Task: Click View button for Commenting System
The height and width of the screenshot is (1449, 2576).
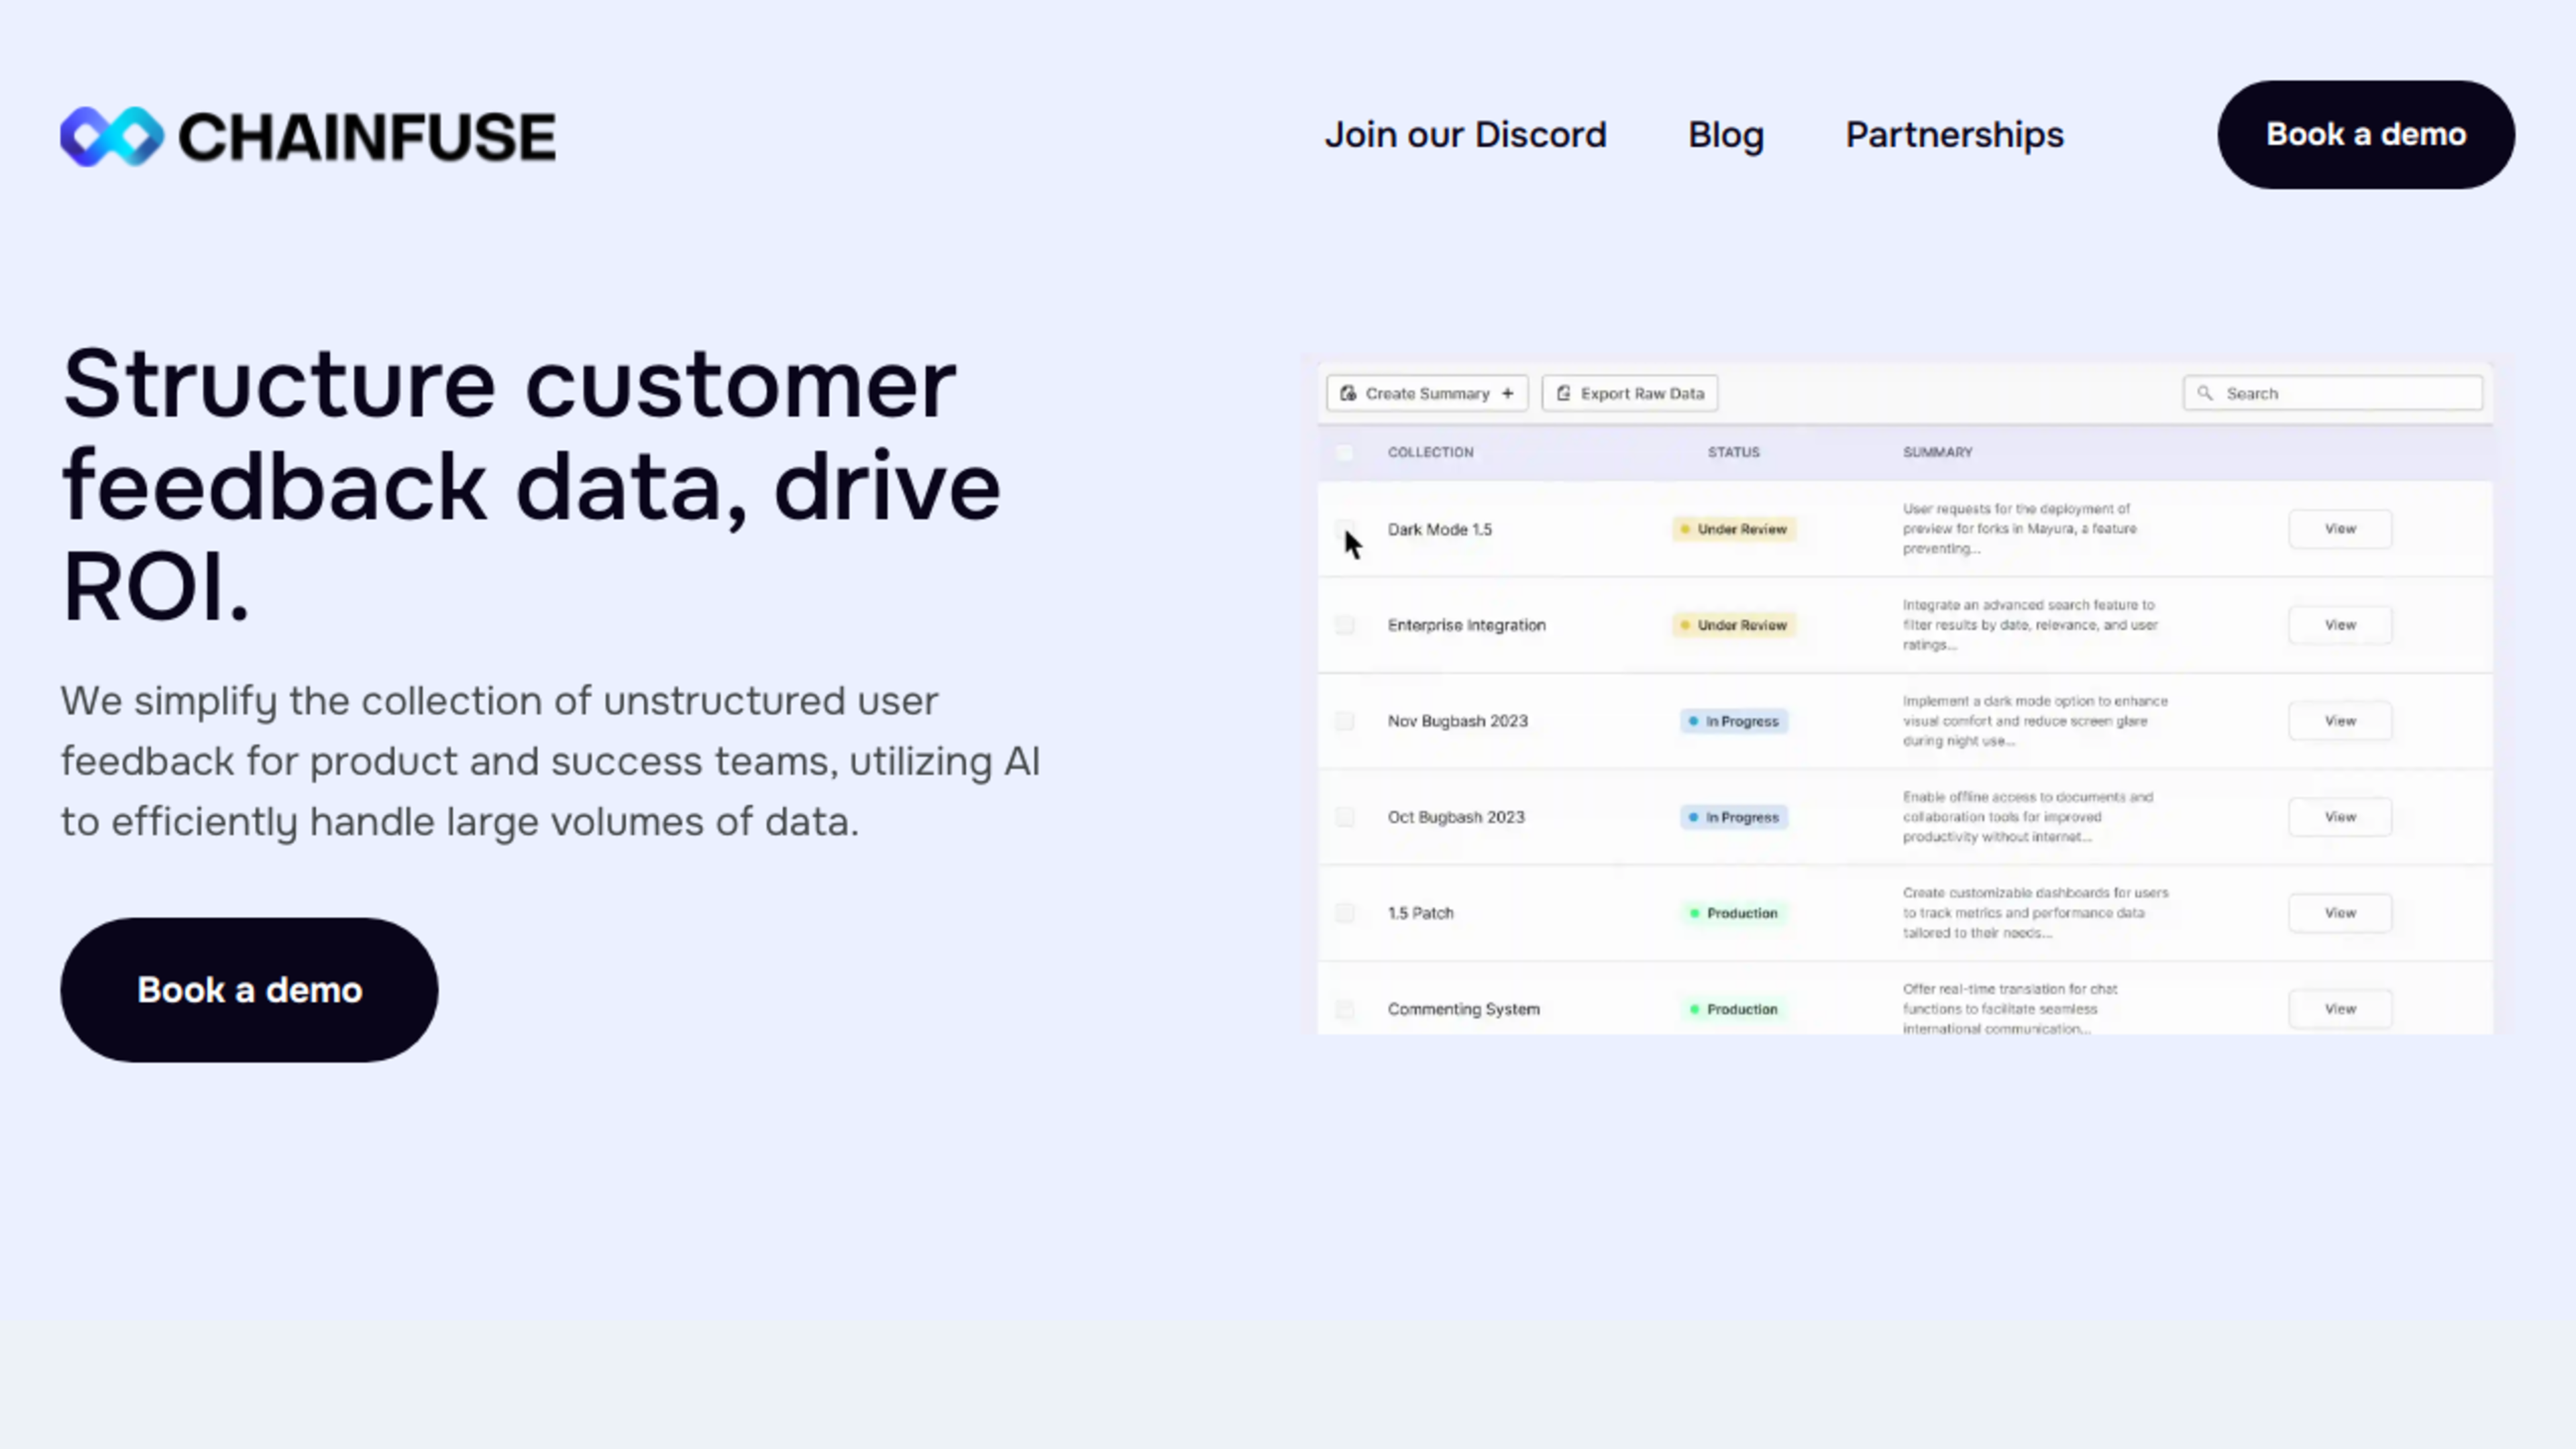Action: tap(2340, 1009)
